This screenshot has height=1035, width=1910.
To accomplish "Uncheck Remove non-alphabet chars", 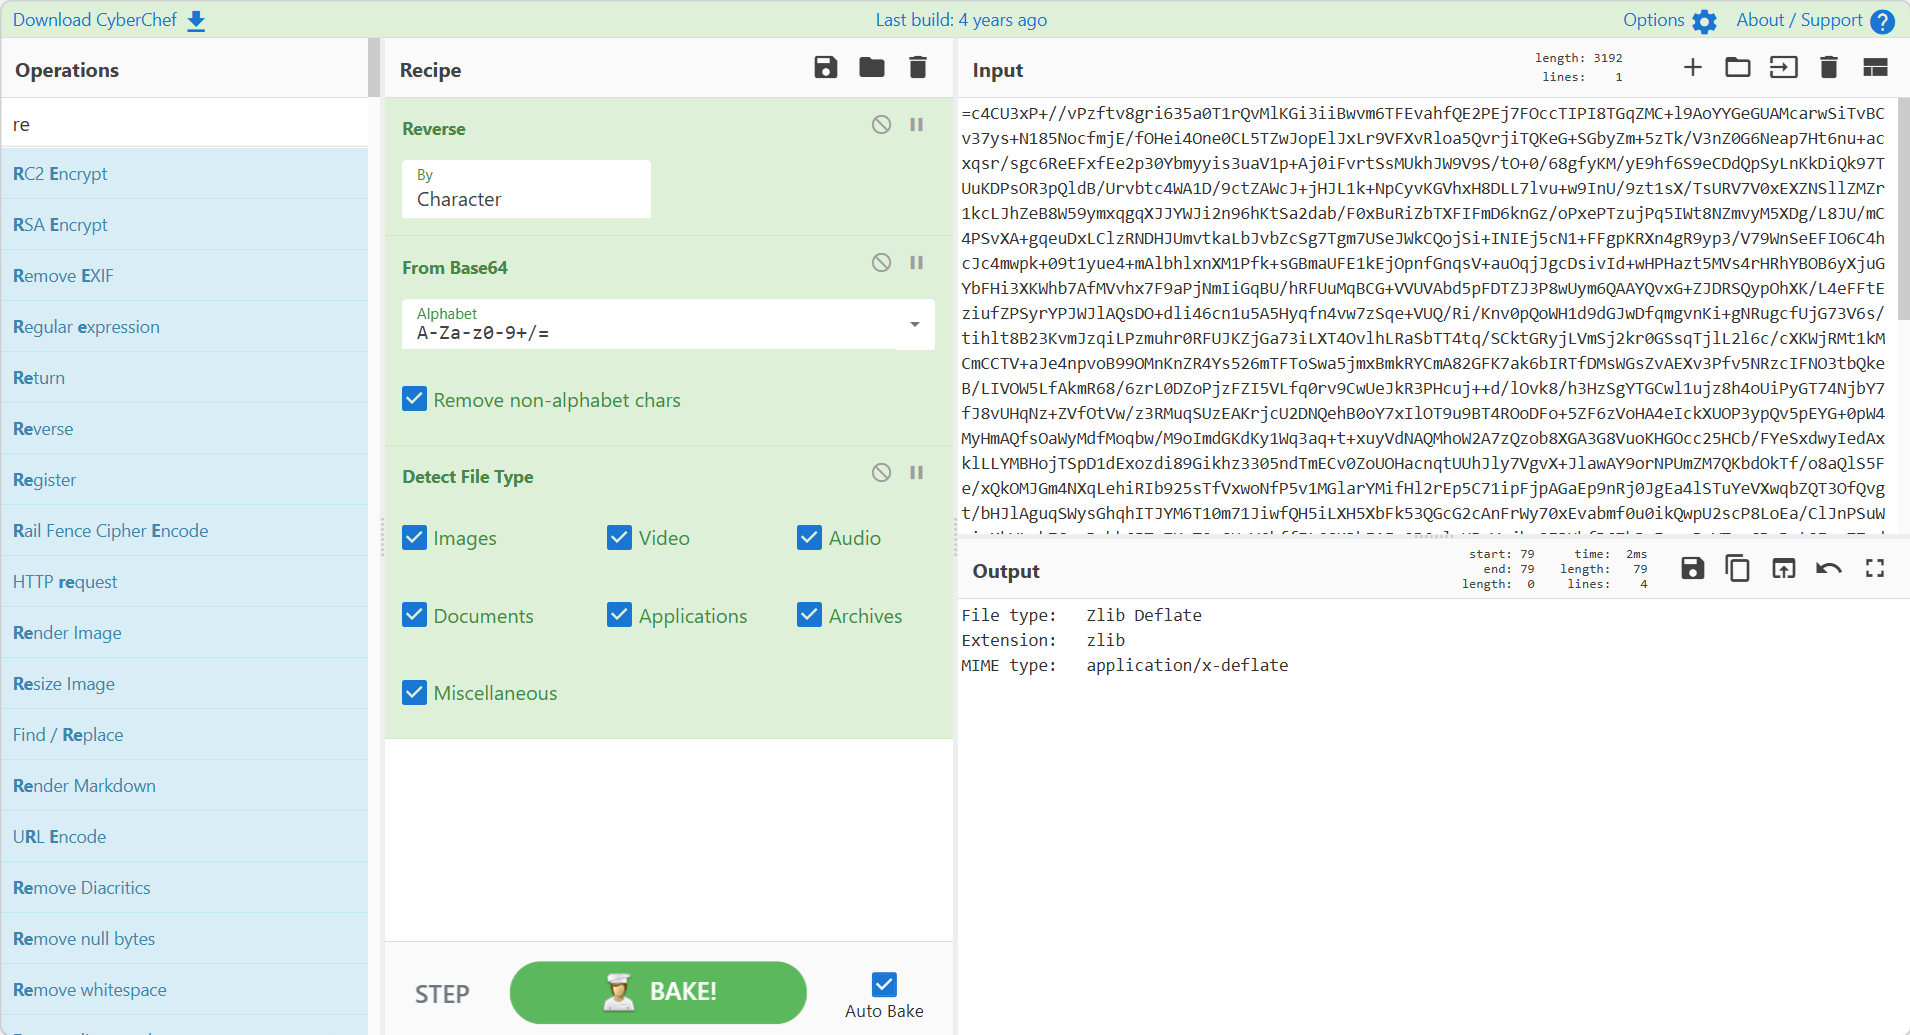I will (x=415, y=400).
